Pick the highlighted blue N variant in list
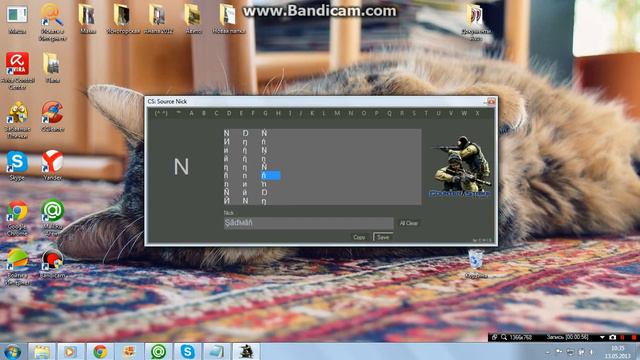640x360 pixels. tap(270, 176)
